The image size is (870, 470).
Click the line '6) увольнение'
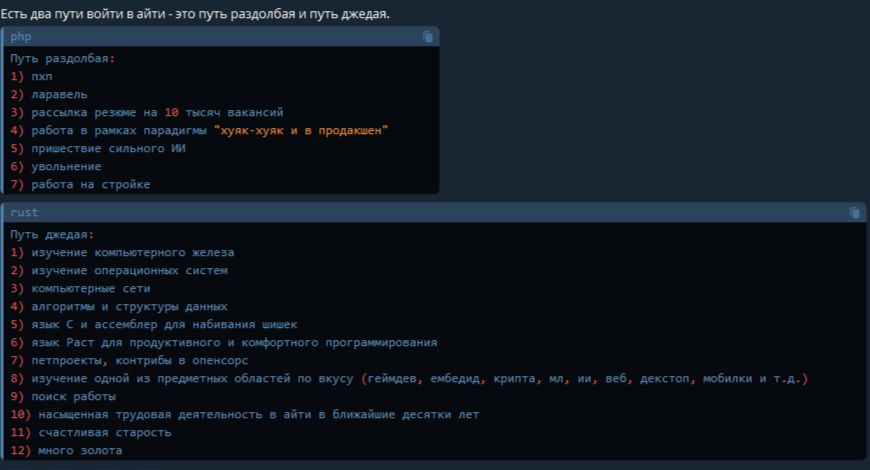[x=55, y=166]
